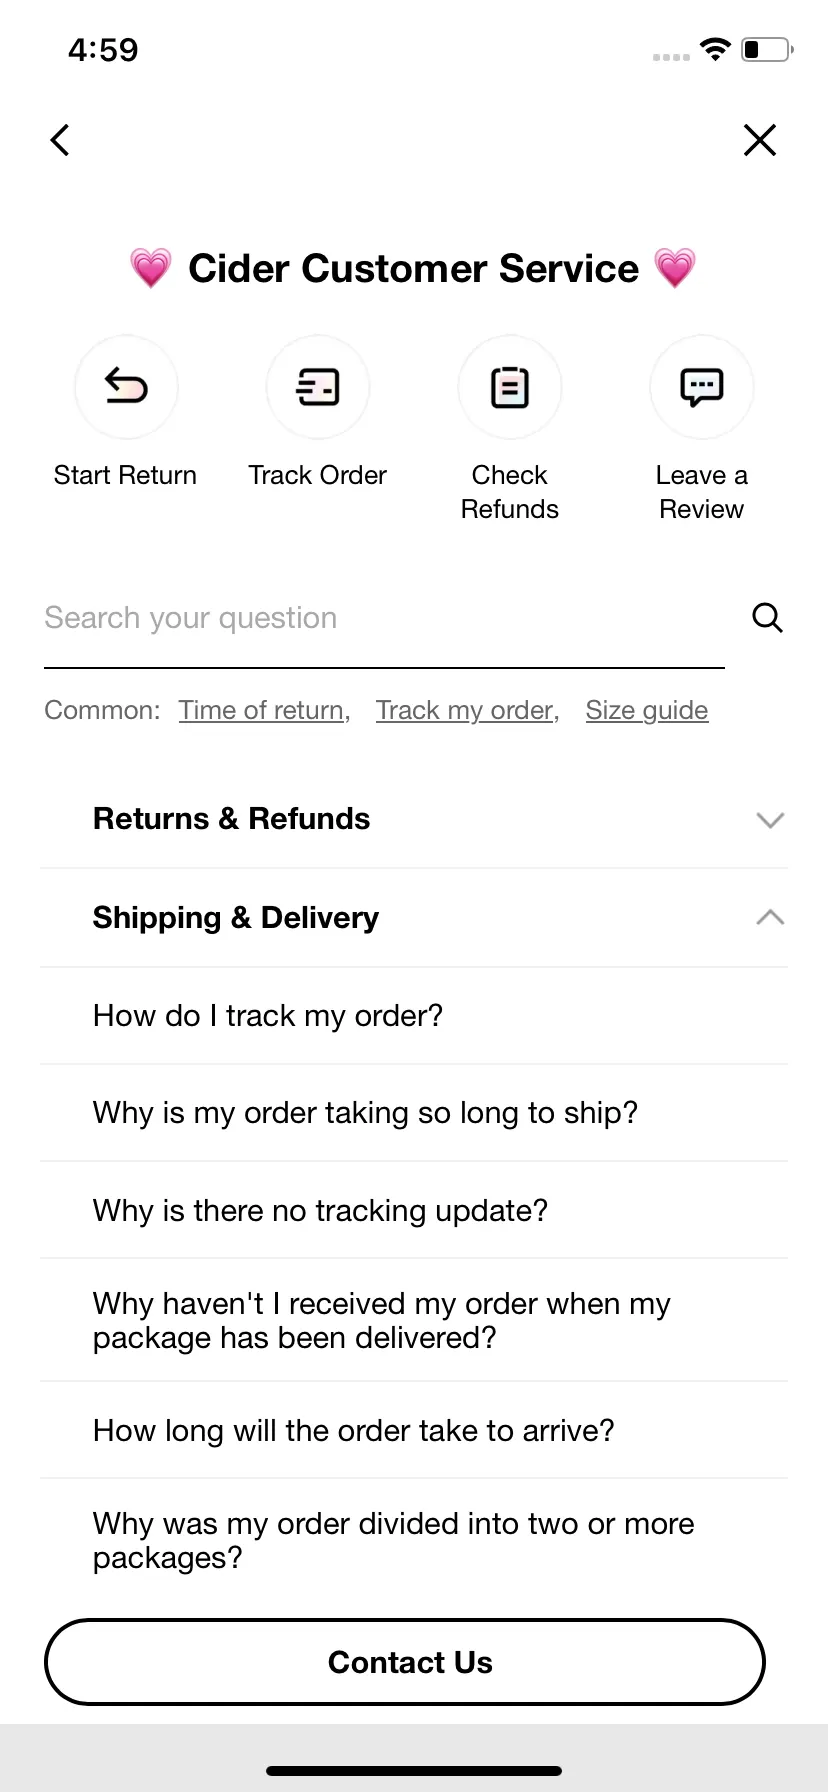Follow the "Track my order" common link
Screen dimensions: 828x1792
467,710
